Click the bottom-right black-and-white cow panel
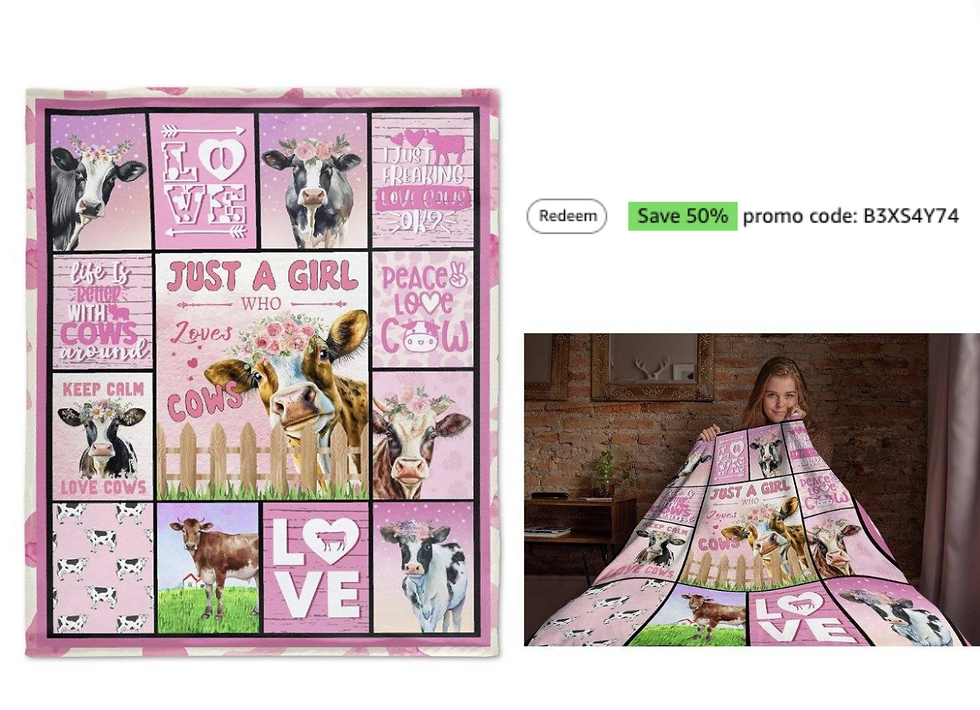 click(x=423, y=568)
